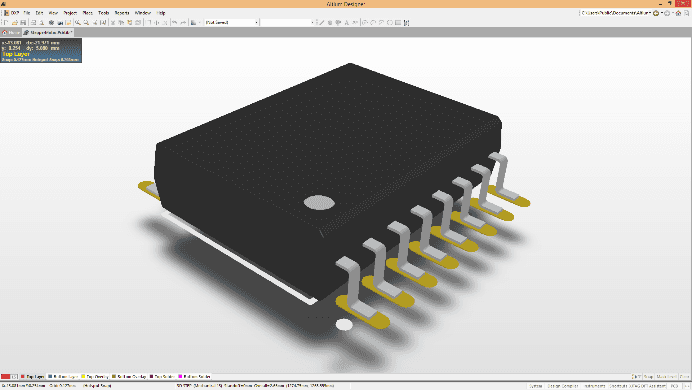Click the Print Preview toolbar icon
692x390 pixels.
(41, 22)
